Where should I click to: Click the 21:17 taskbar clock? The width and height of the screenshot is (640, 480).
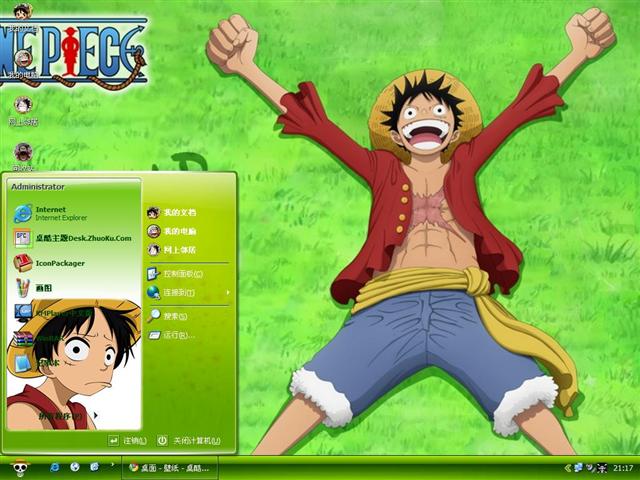(623, 468)
